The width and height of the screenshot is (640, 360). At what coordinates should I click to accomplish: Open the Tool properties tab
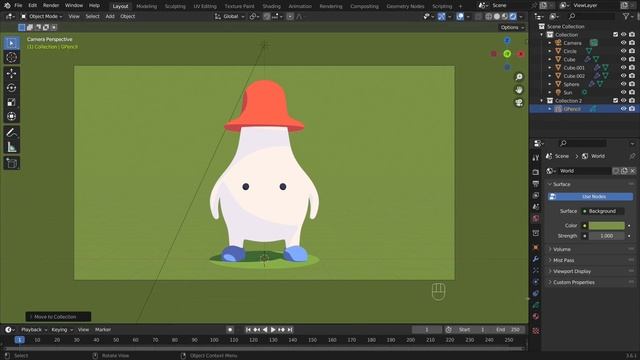(x=536, y=158)
